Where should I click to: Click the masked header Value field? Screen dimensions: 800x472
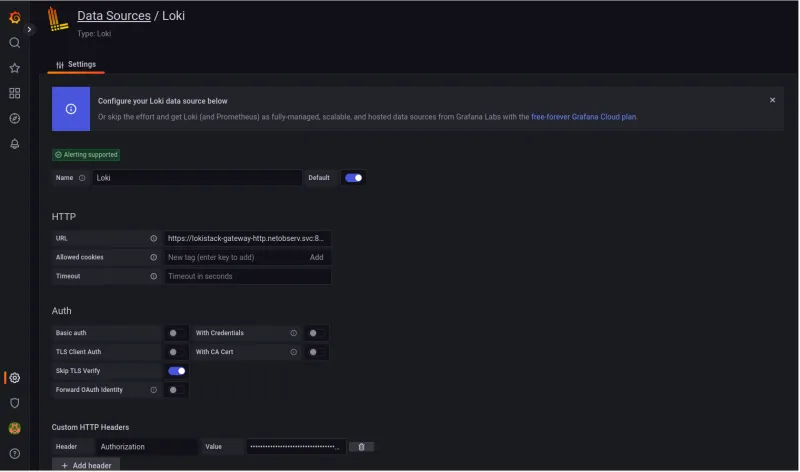[x=296, y=447]
